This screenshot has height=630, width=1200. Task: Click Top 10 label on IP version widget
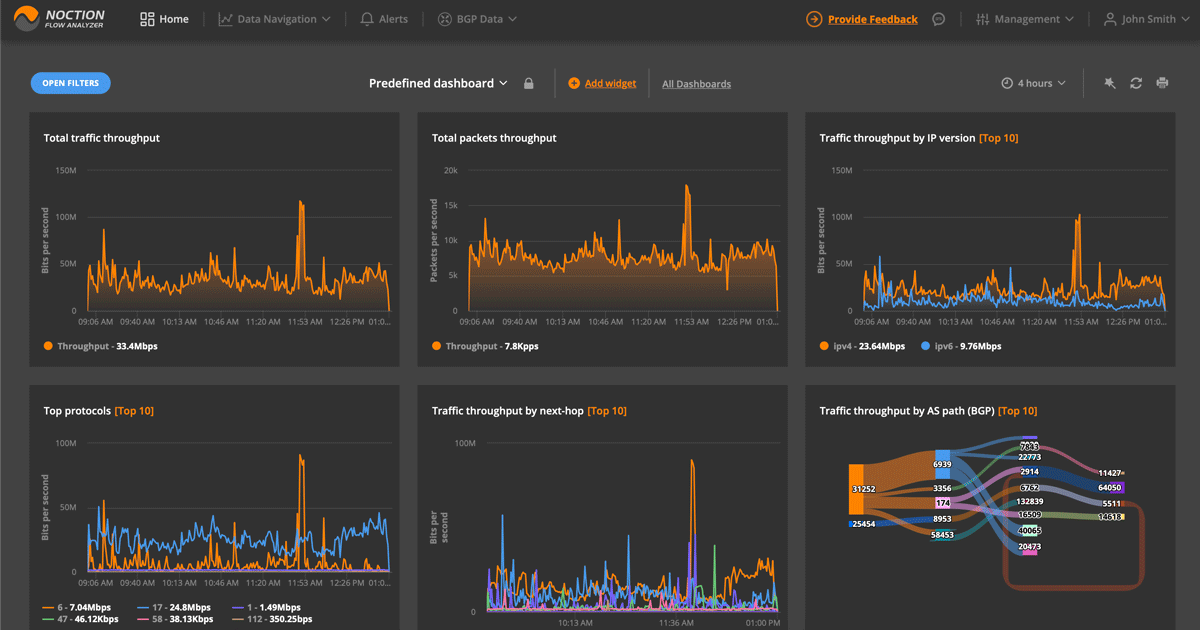point(999,138)
